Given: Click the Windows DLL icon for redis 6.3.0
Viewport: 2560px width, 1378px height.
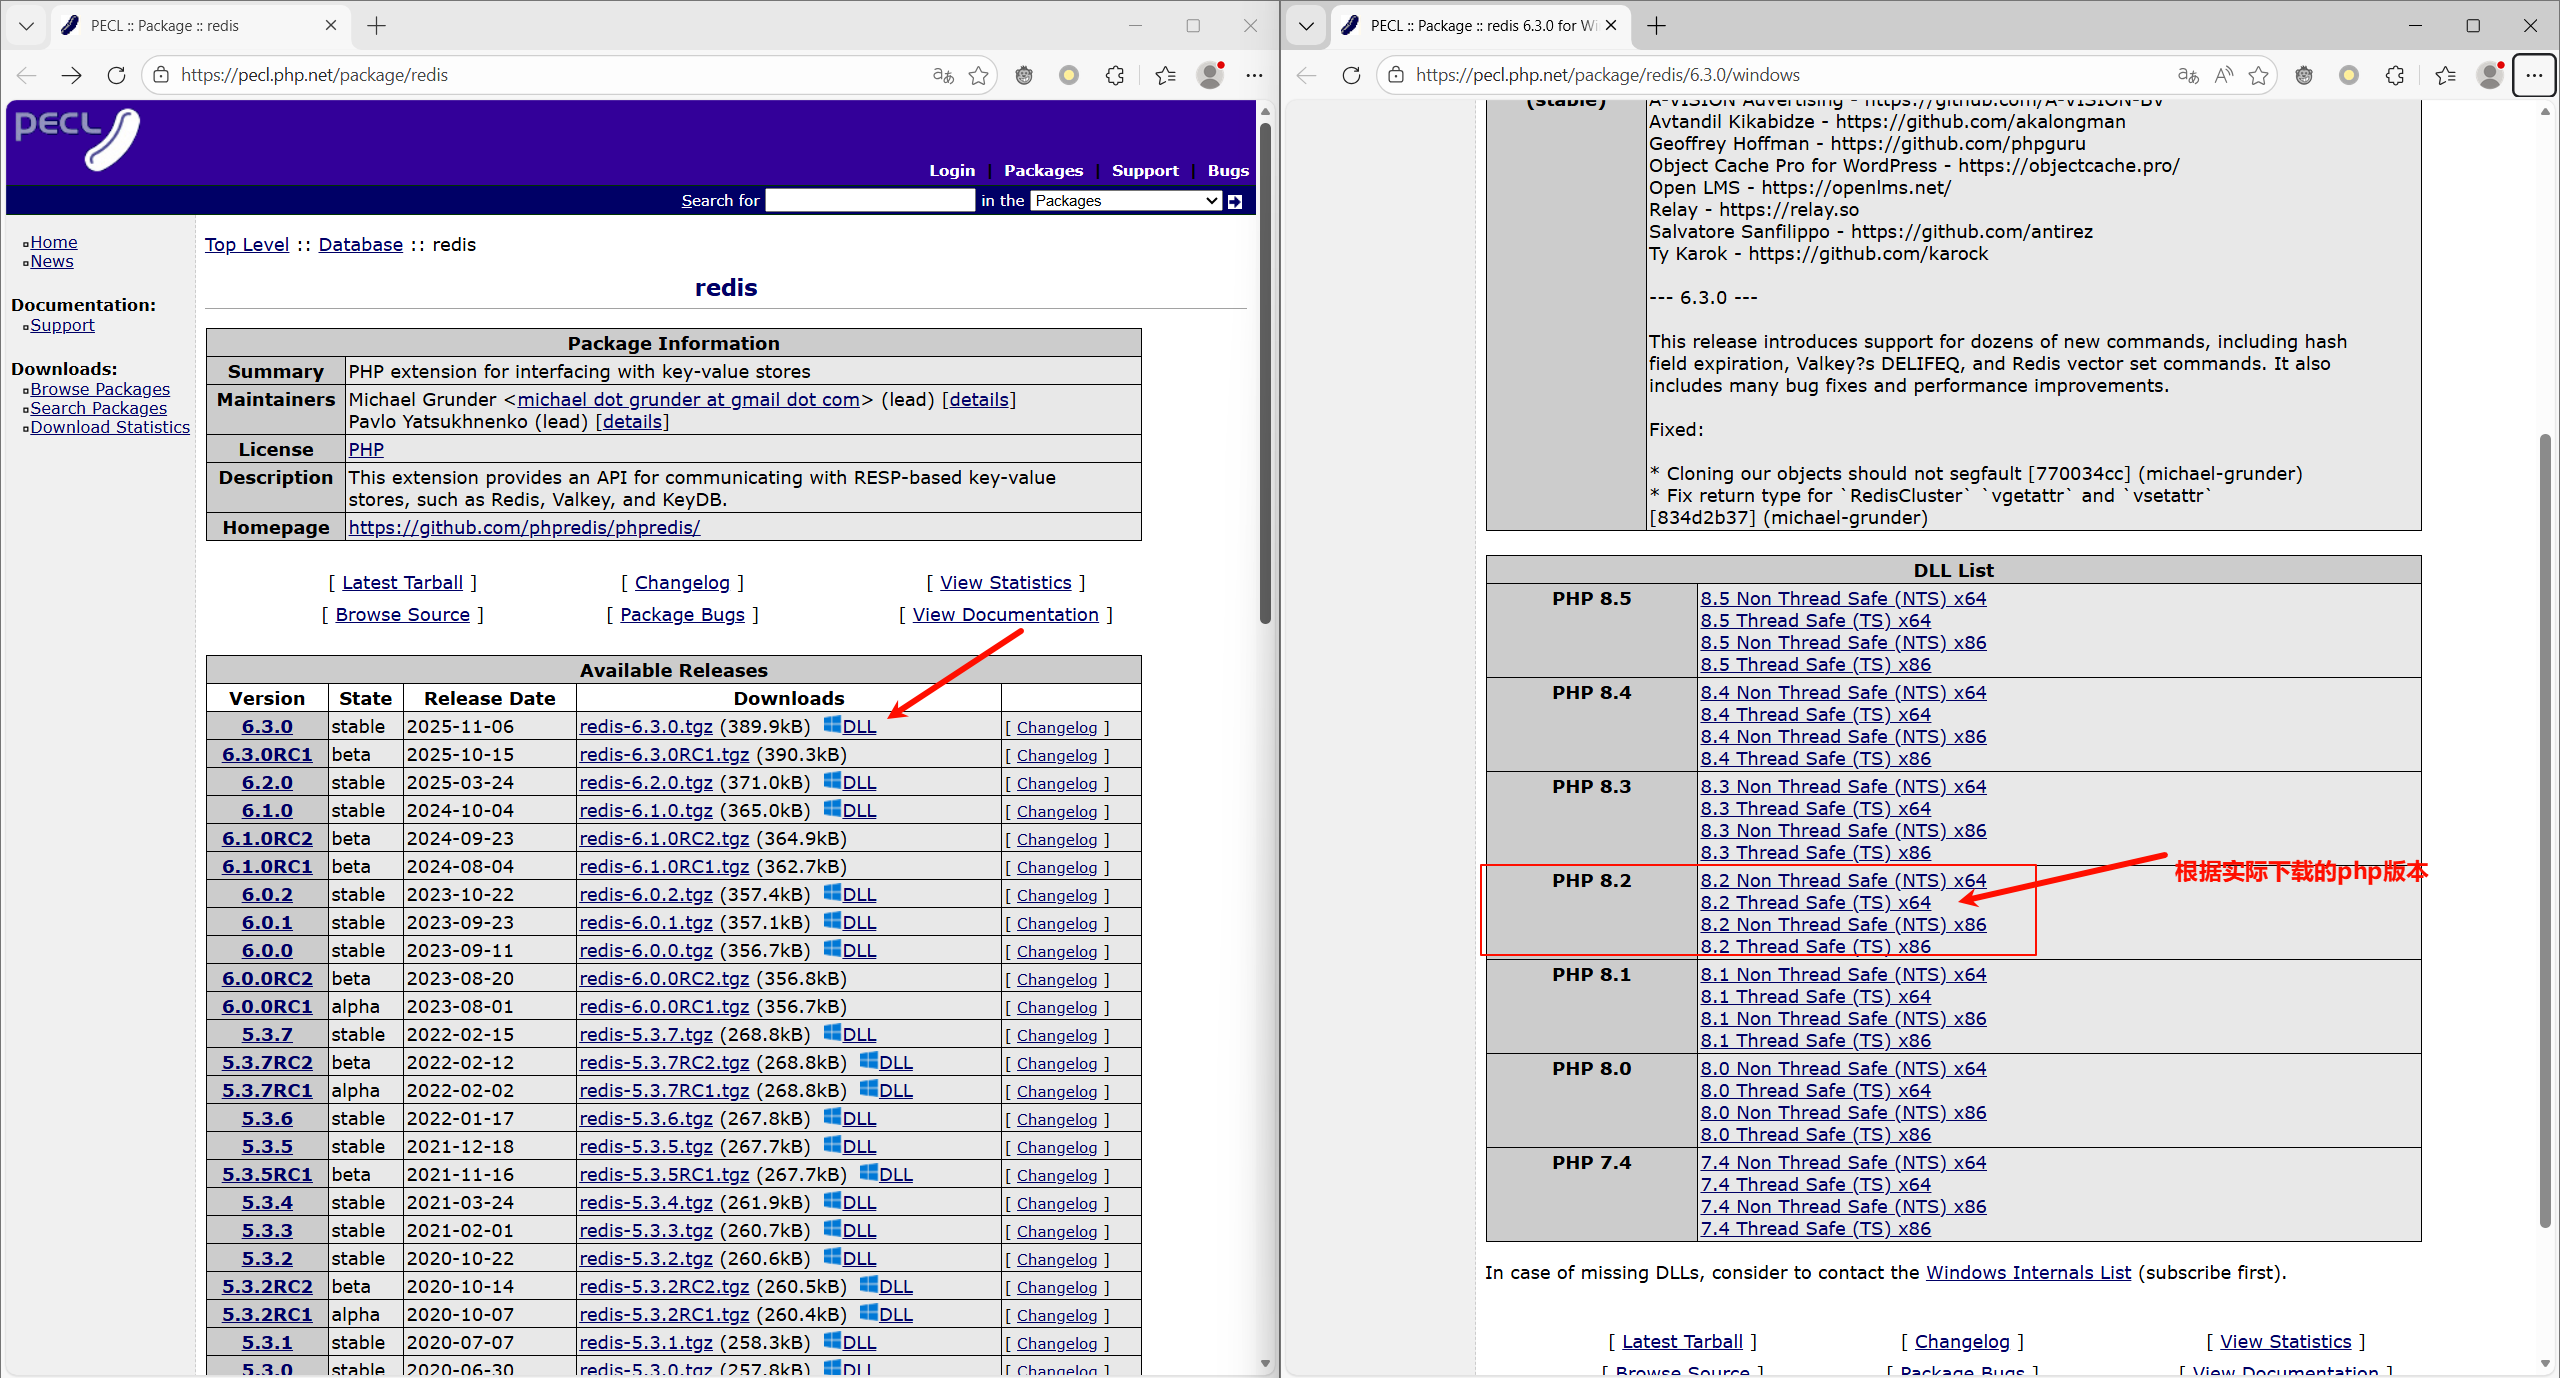Looking at the screenshot, I should [x=832, y=725].
